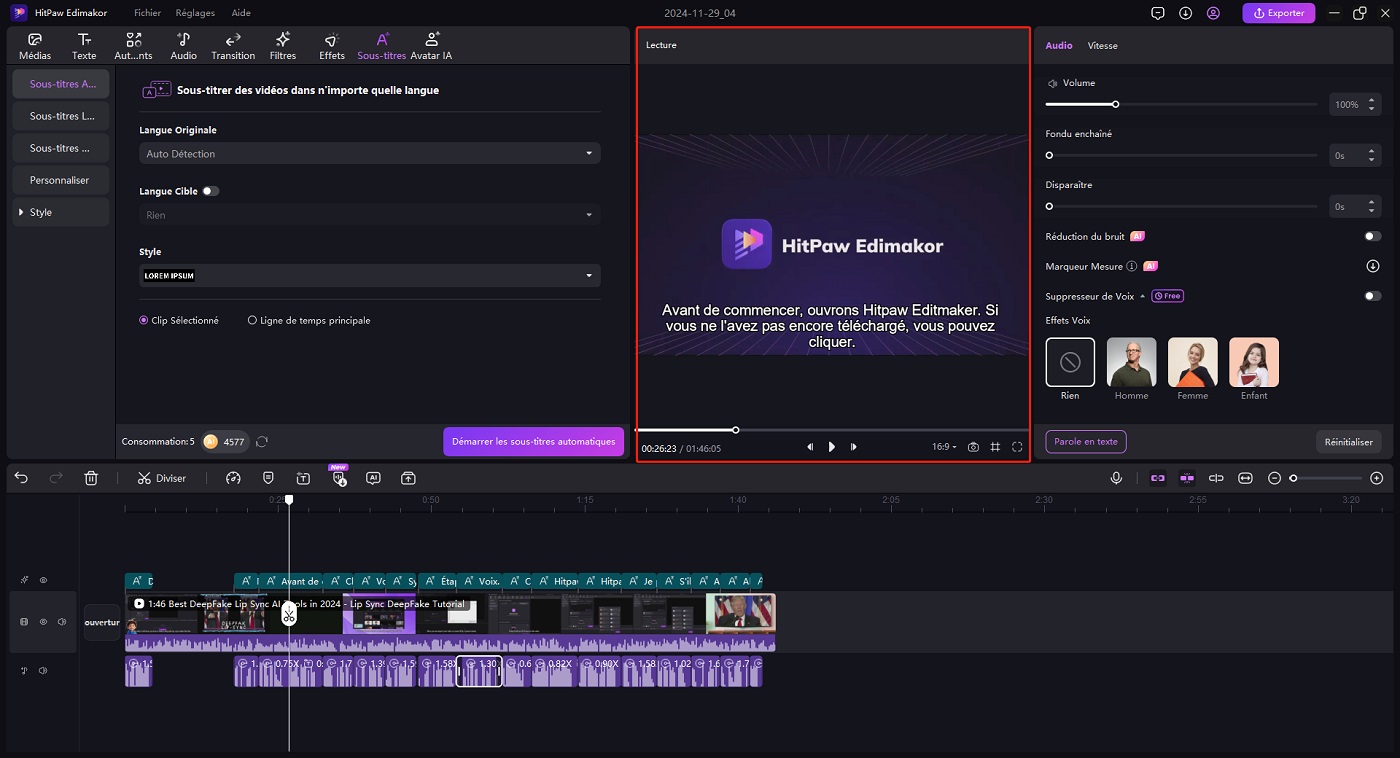Open the subtitle Style dropdown
This screenshot has height=758, width=1400.
(x=369, y=276)
